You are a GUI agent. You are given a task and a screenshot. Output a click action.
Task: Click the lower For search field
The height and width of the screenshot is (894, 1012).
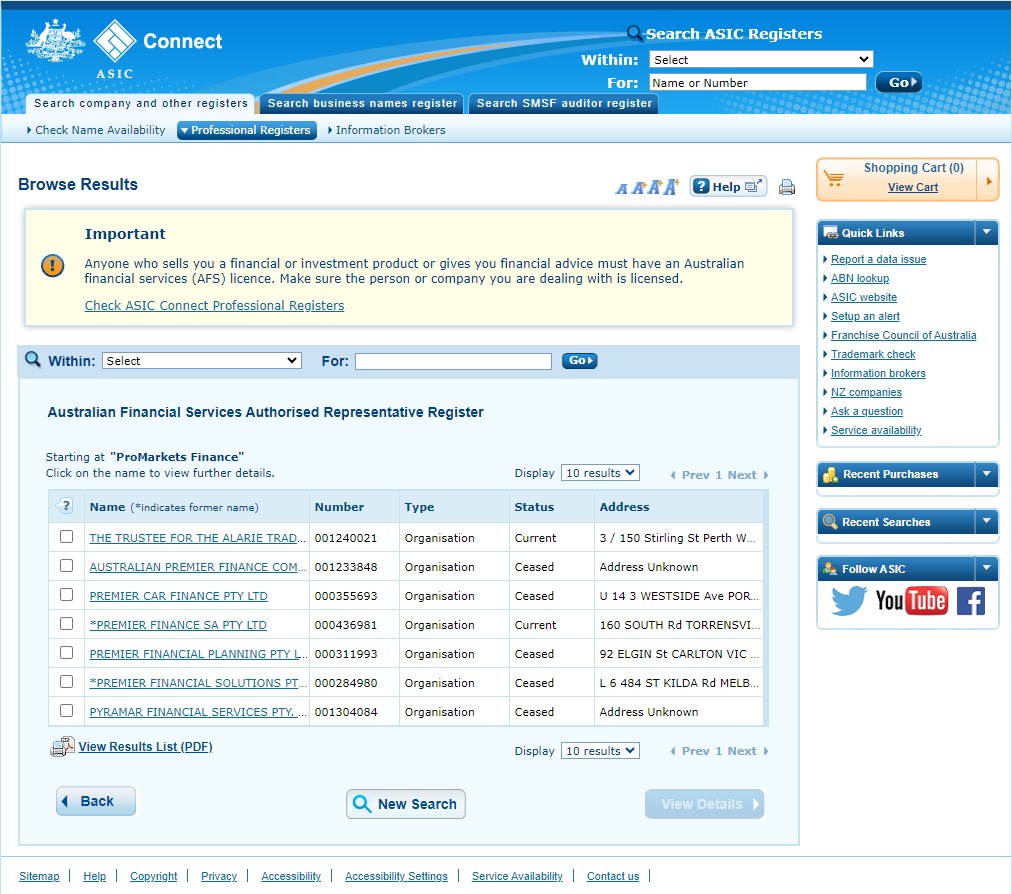tap(453, 361)
